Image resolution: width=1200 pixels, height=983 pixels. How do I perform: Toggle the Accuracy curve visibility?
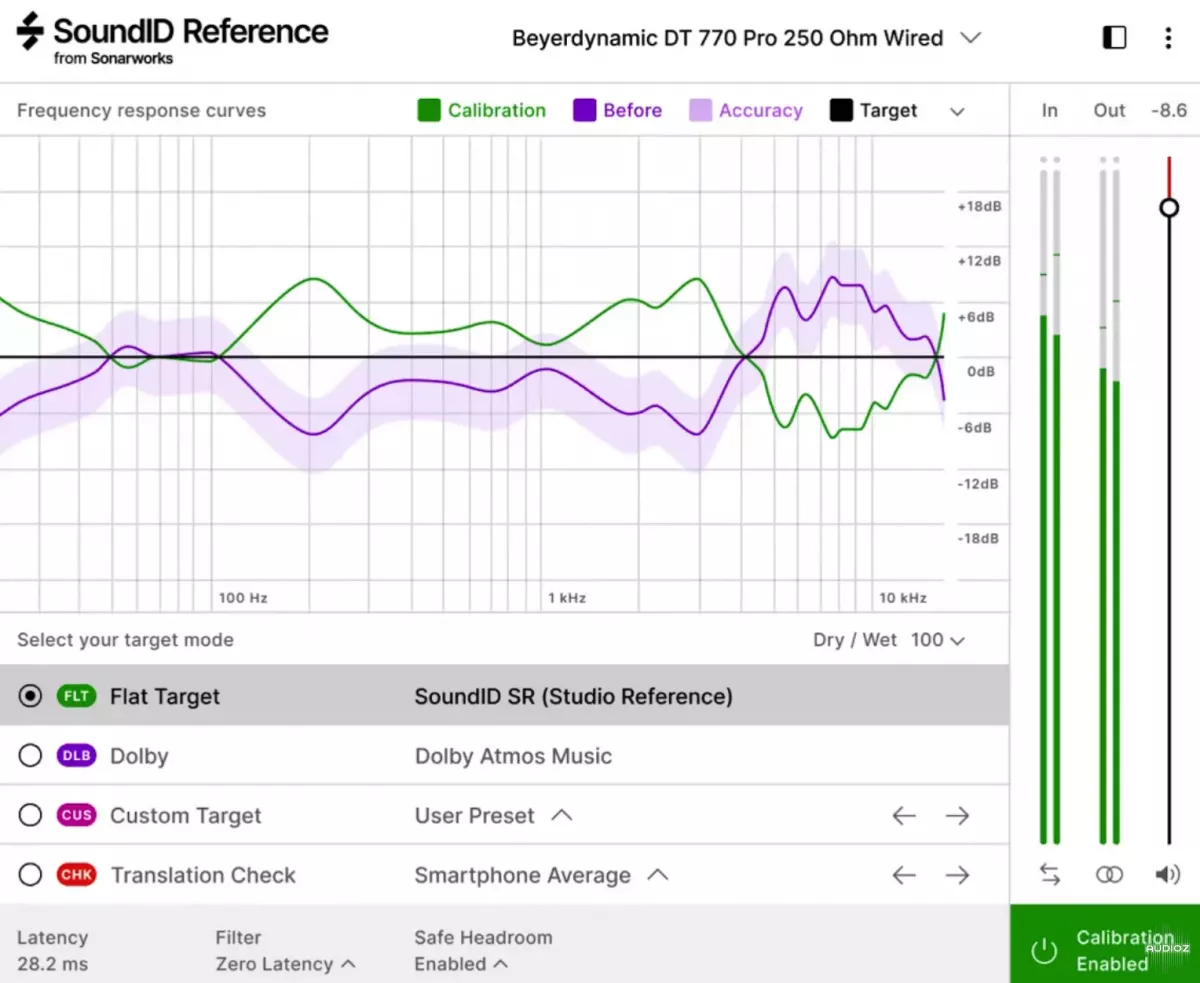746,110
